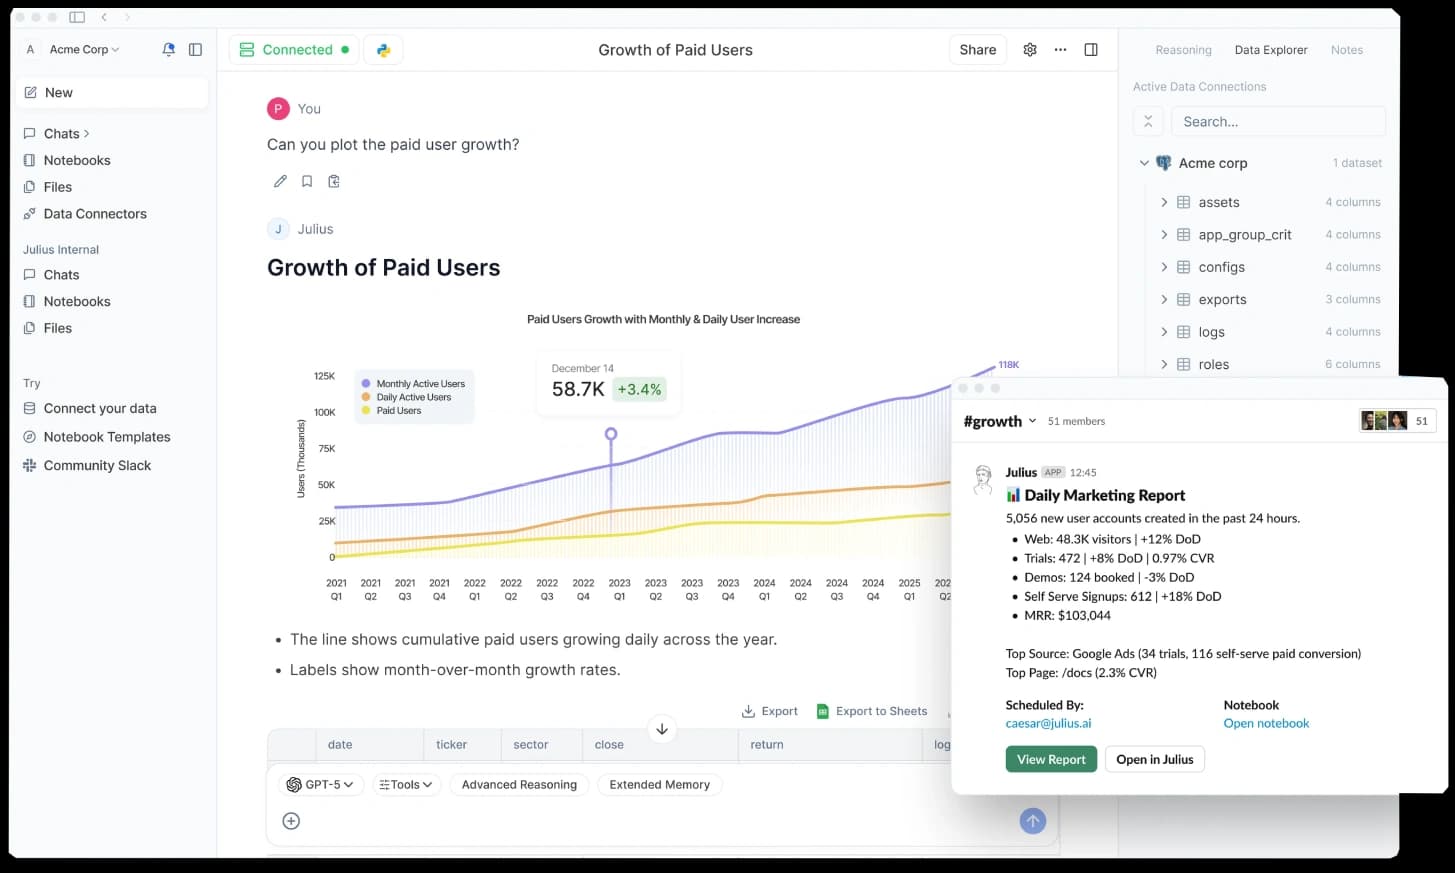Expand the configs table
The height and width of the screenshot is (873, 1455).
point(1164,267)
